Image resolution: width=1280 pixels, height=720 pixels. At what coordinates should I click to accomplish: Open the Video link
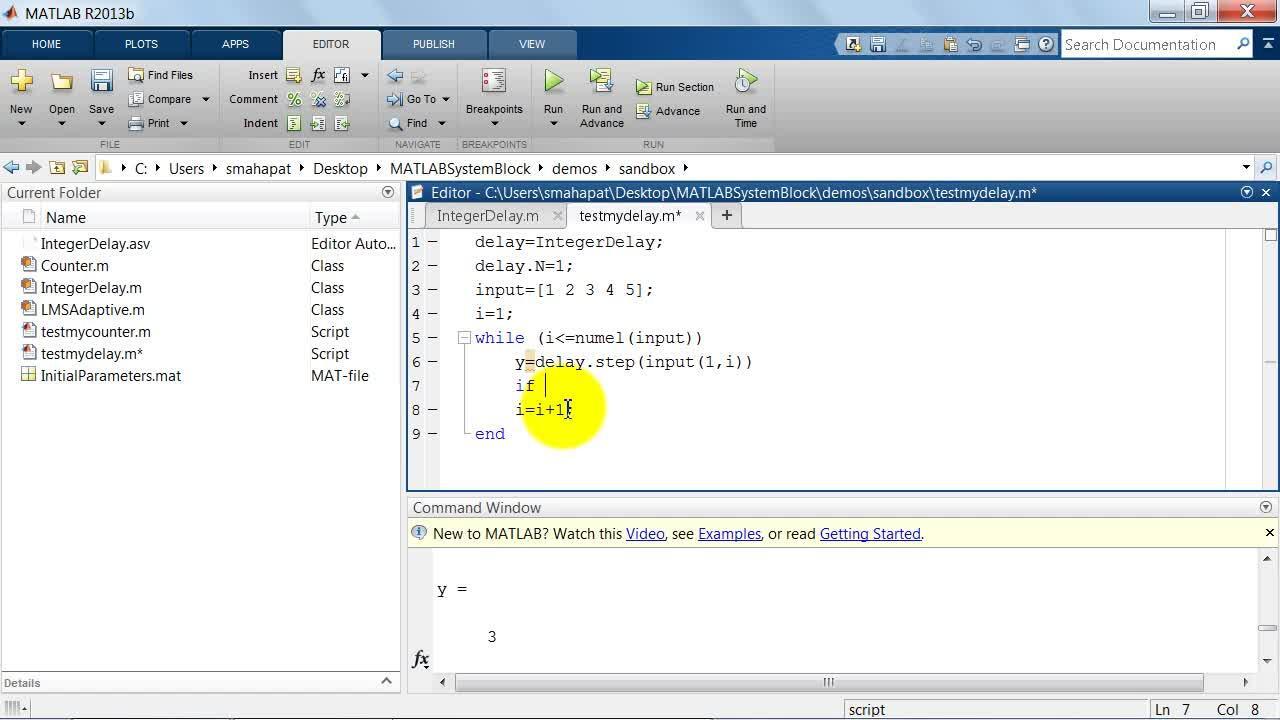[x=645, y=533]
